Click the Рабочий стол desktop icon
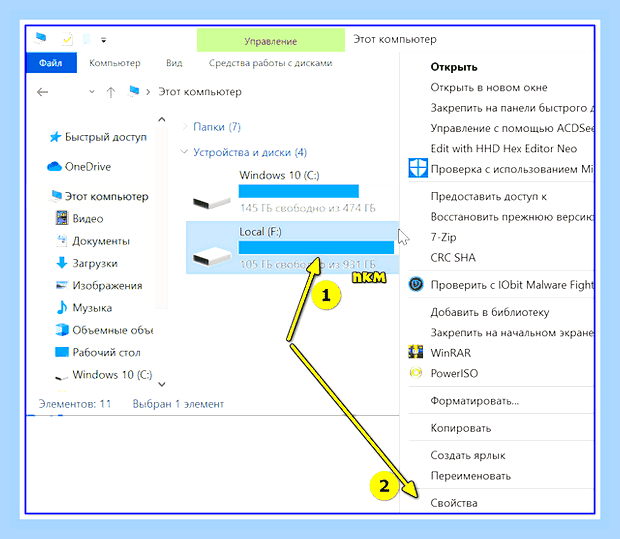The width and height of the screenshot is (620, 539). [x=62, y=352]
